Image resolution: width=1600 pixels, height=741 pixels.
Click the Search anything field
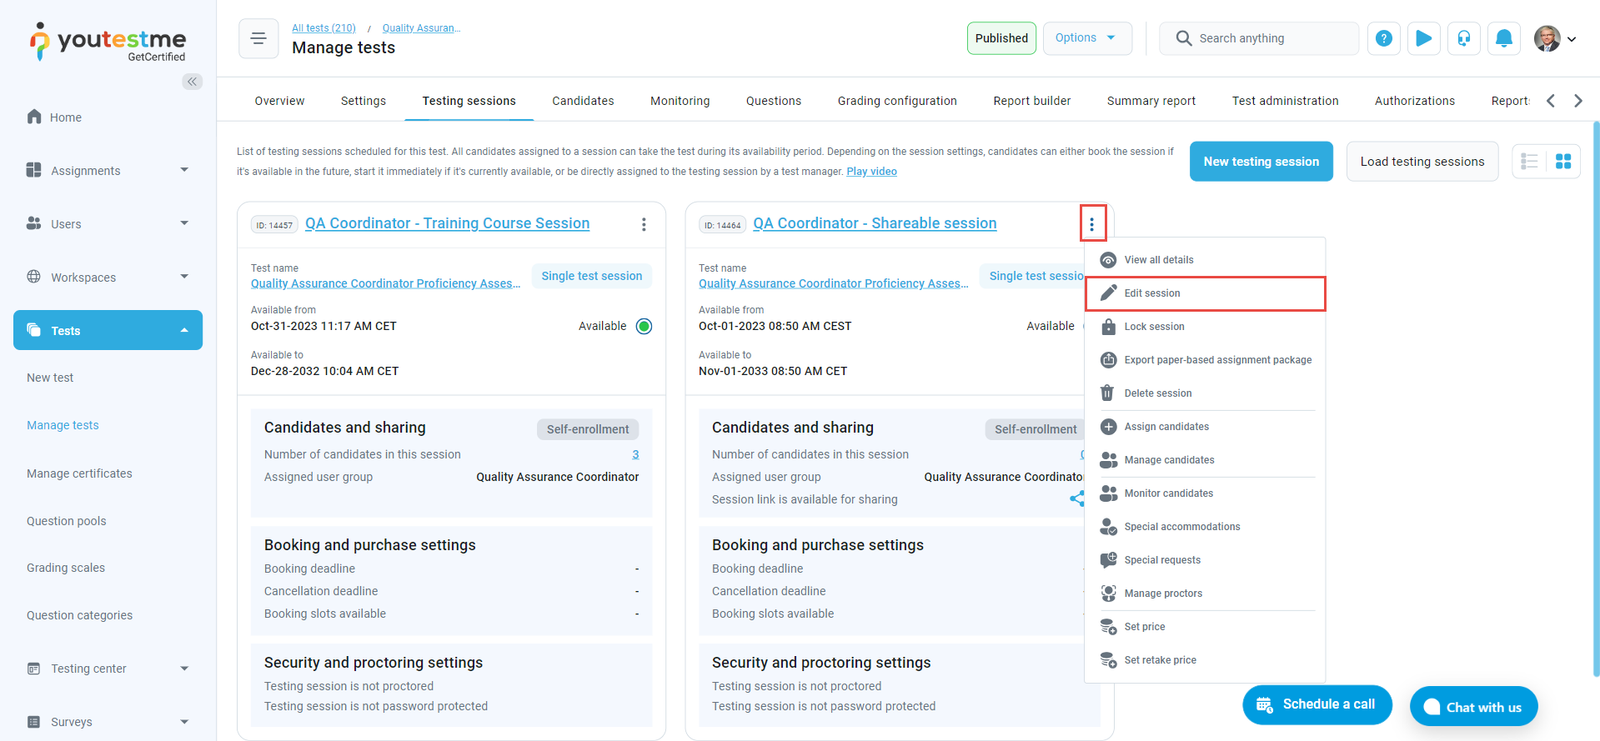click(x=1270, y=38)
